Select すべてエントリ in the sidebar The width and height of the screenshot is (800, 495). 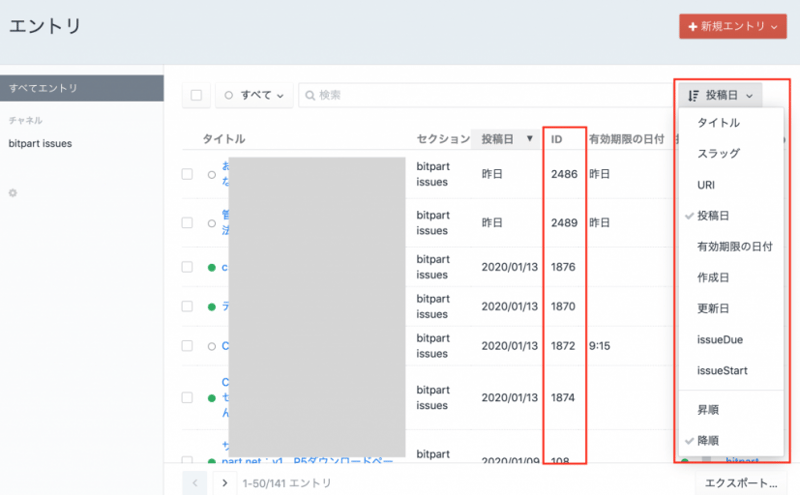click(42, 88)
